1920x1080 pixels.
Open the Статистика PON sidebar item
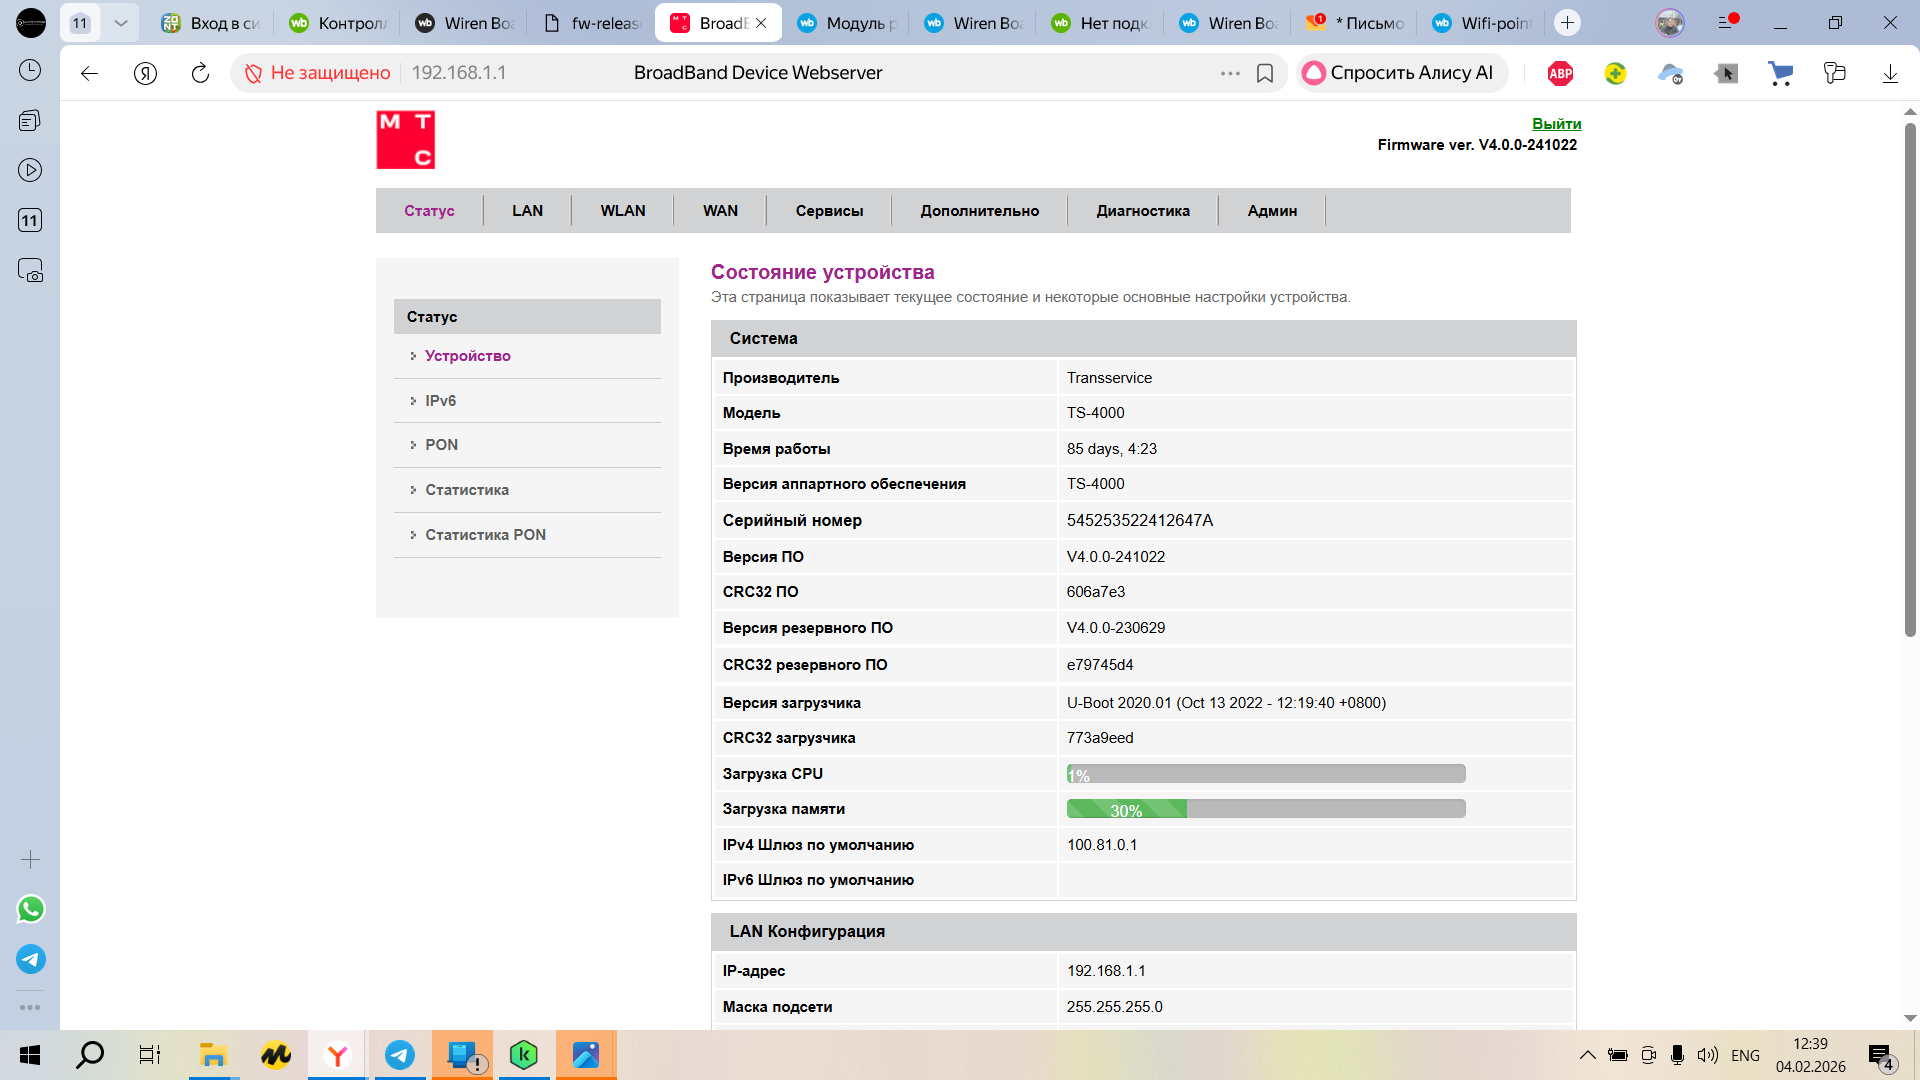pos(485,535)
